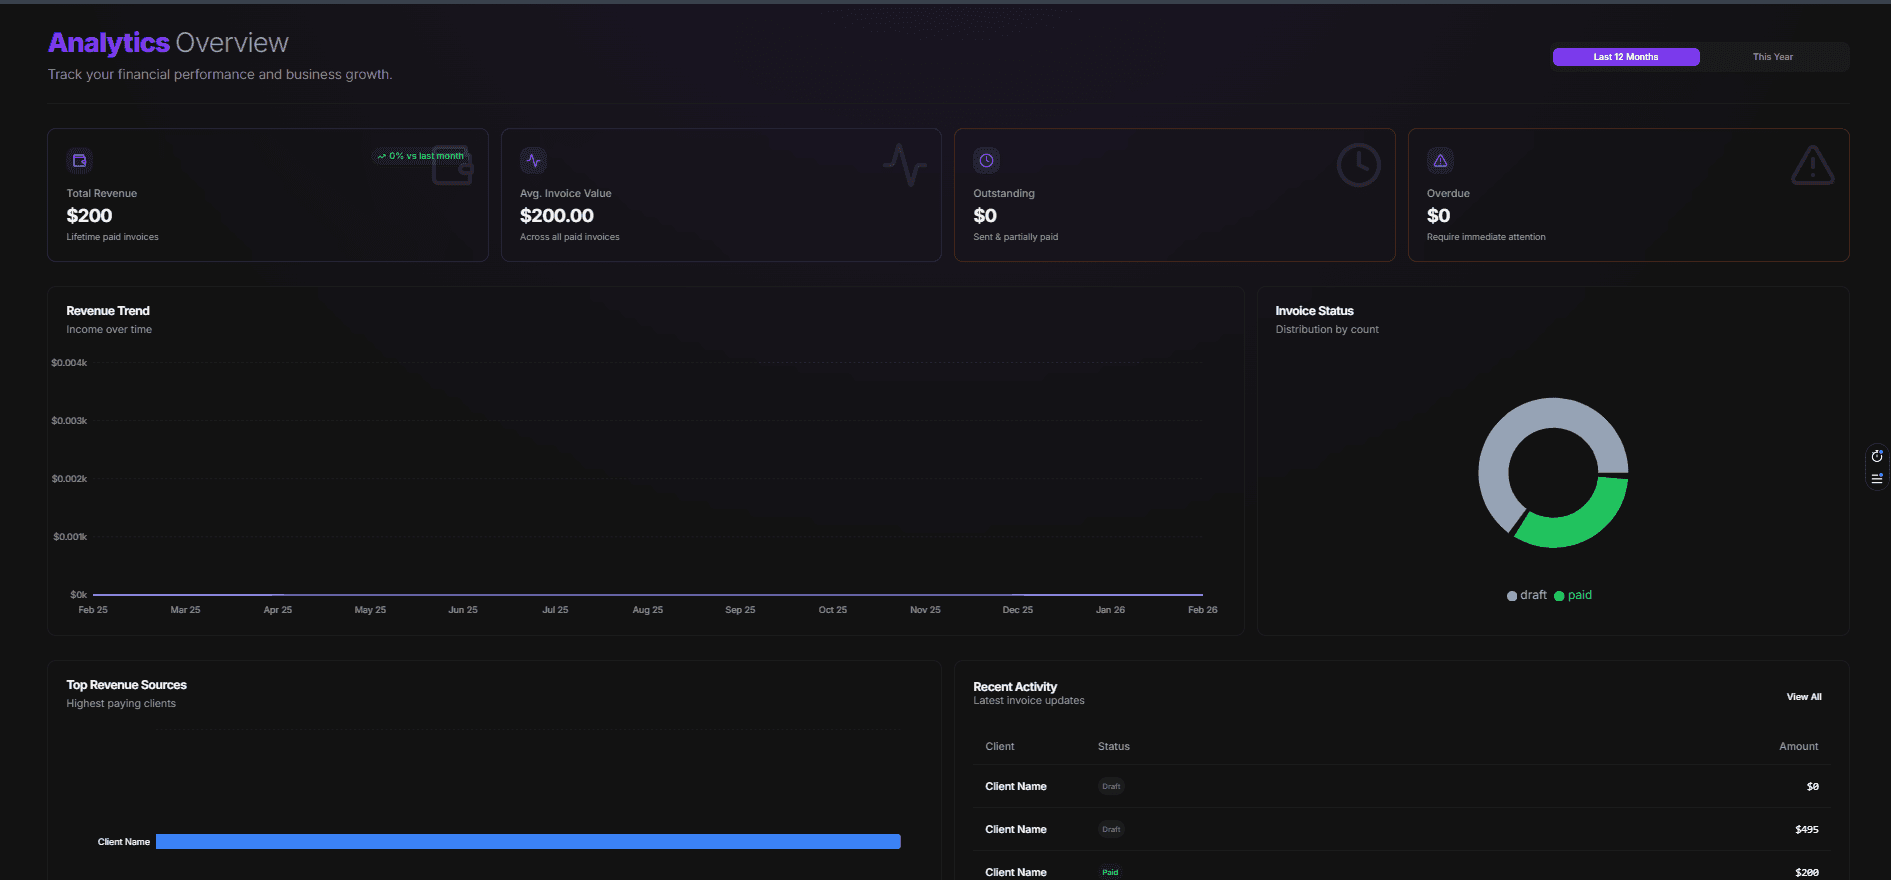Click the $495 amount in Recent Activity
Image resolution: width=1891 pixels, height=880 pixels.
point(1807,830)
